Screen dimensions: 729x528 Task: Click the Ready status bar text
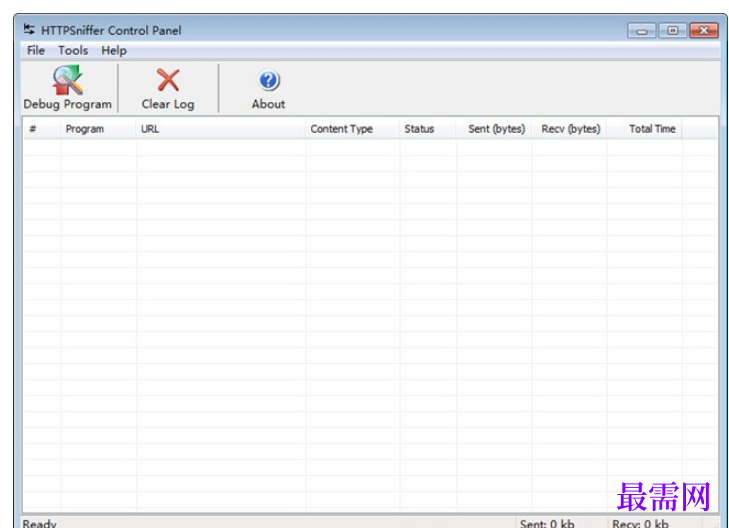click(x=40, y=523)
